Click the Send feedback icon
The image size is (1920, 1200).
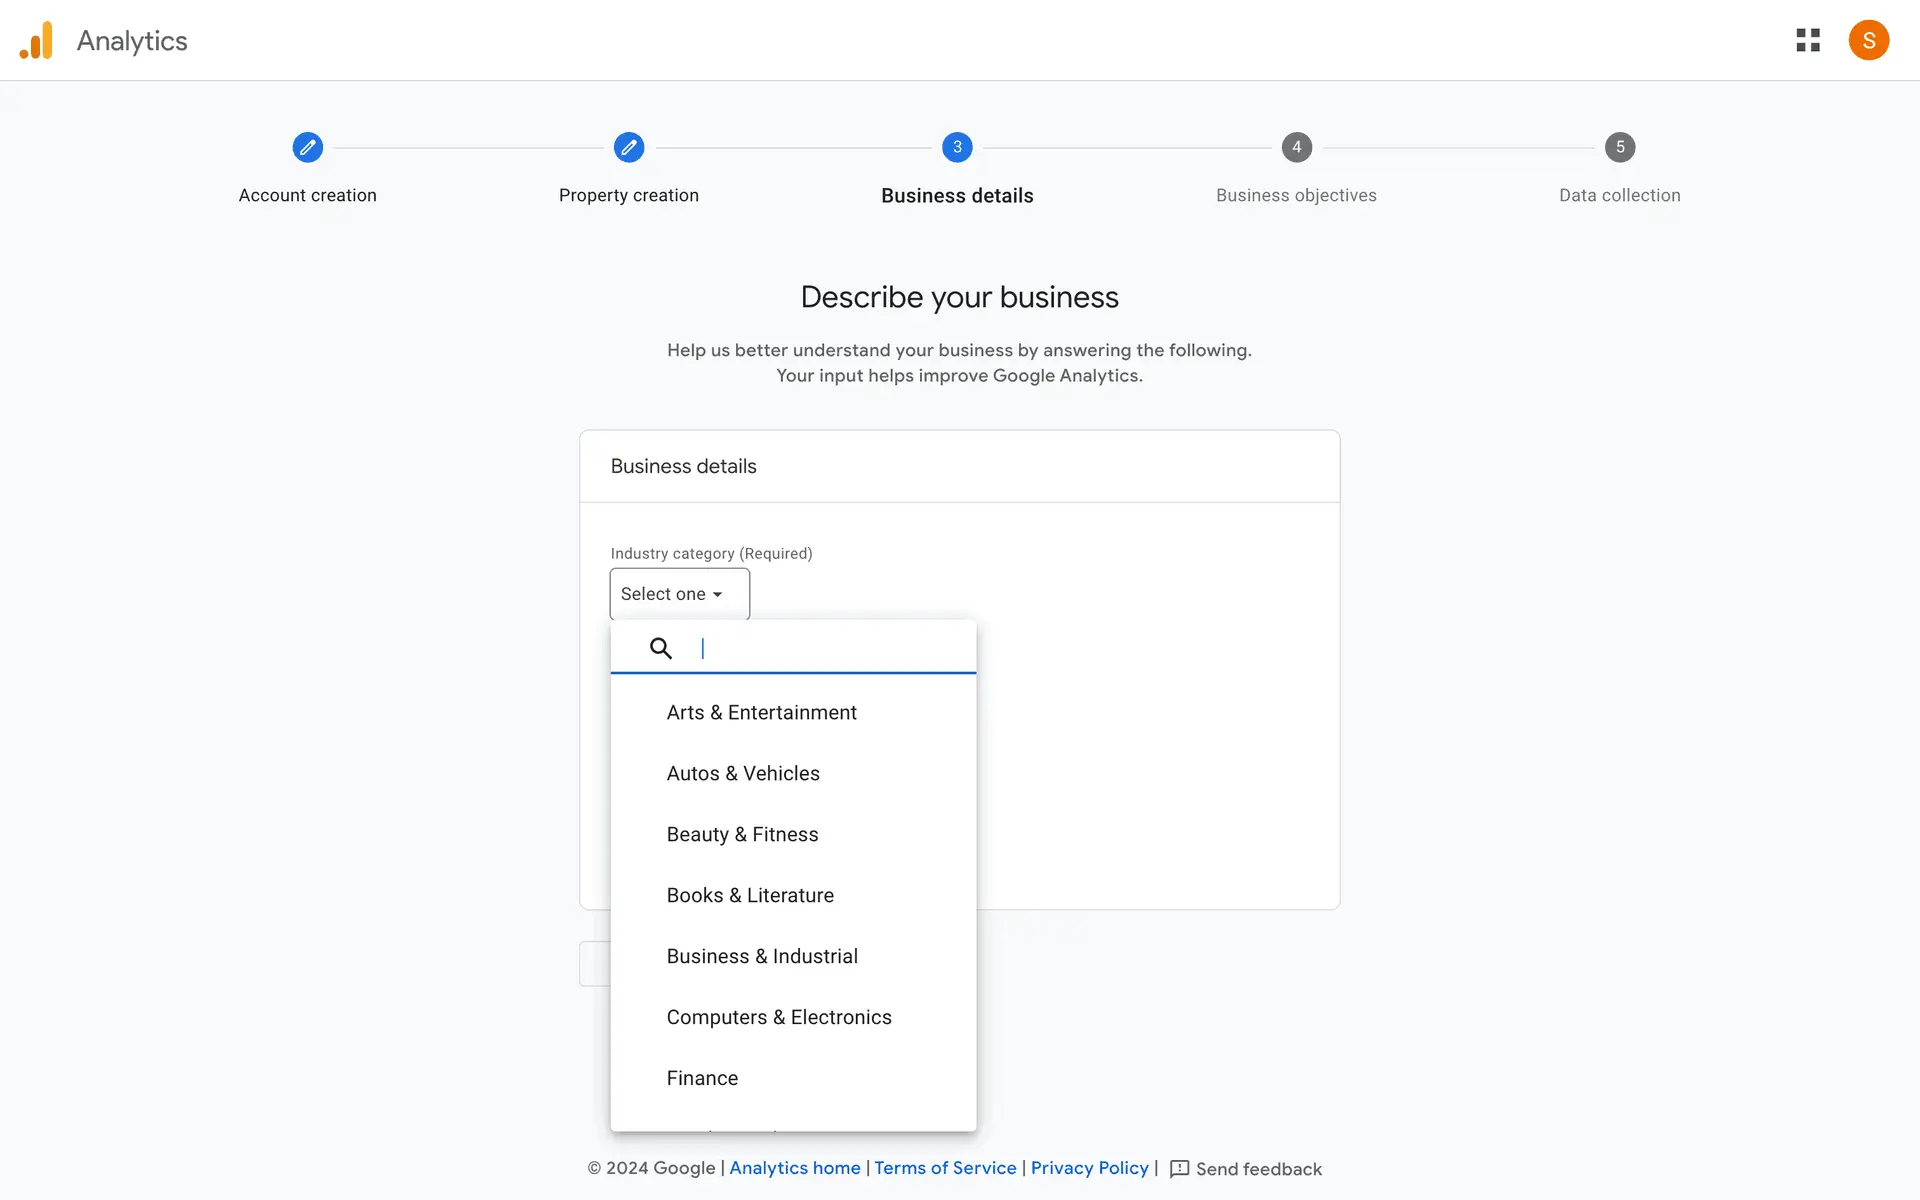[1180, 1169]
